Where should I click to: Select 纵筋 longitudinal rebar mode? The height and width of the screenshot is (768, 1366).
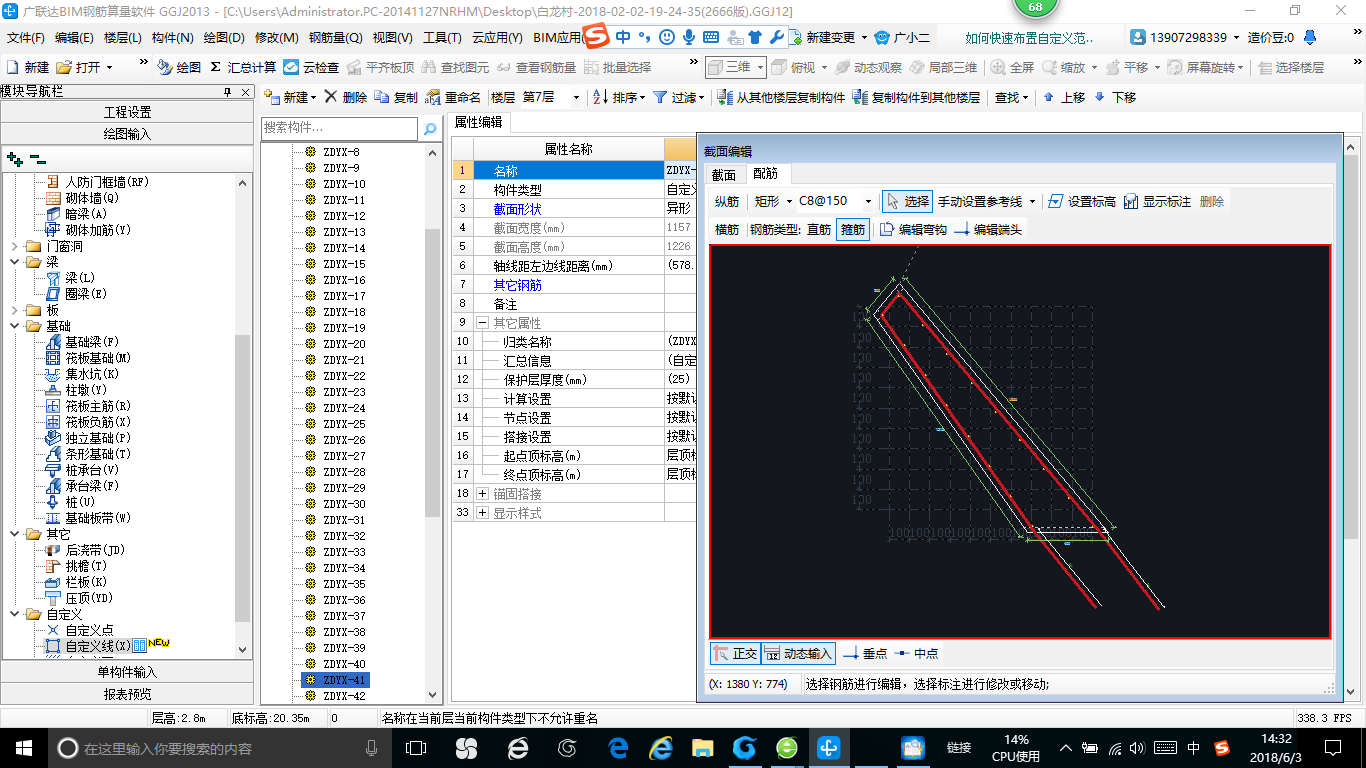click(x=727, y=201)
